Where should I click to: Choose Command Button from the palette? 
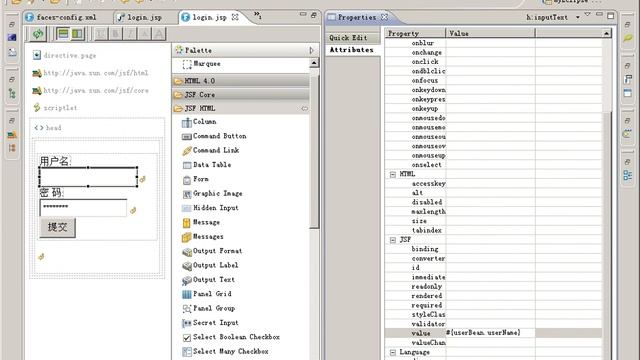coord(214,136)
